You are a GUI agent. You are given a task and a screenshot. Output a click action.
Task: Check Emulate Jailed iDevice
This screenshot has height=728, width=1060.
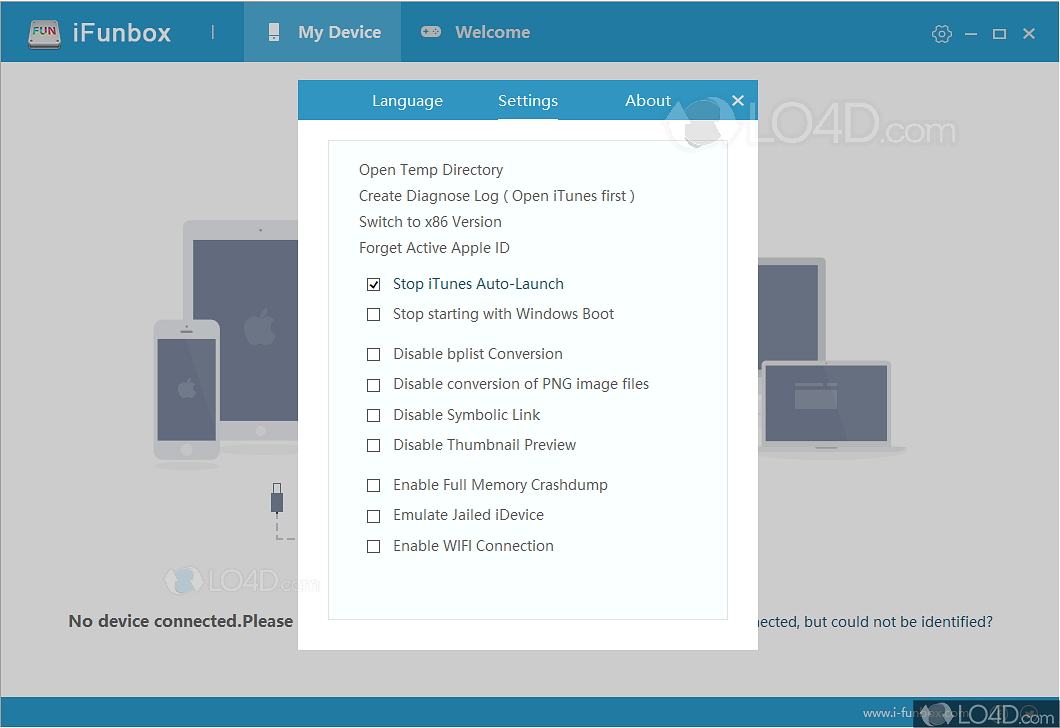pyautogui.click(x=373, y=516)
